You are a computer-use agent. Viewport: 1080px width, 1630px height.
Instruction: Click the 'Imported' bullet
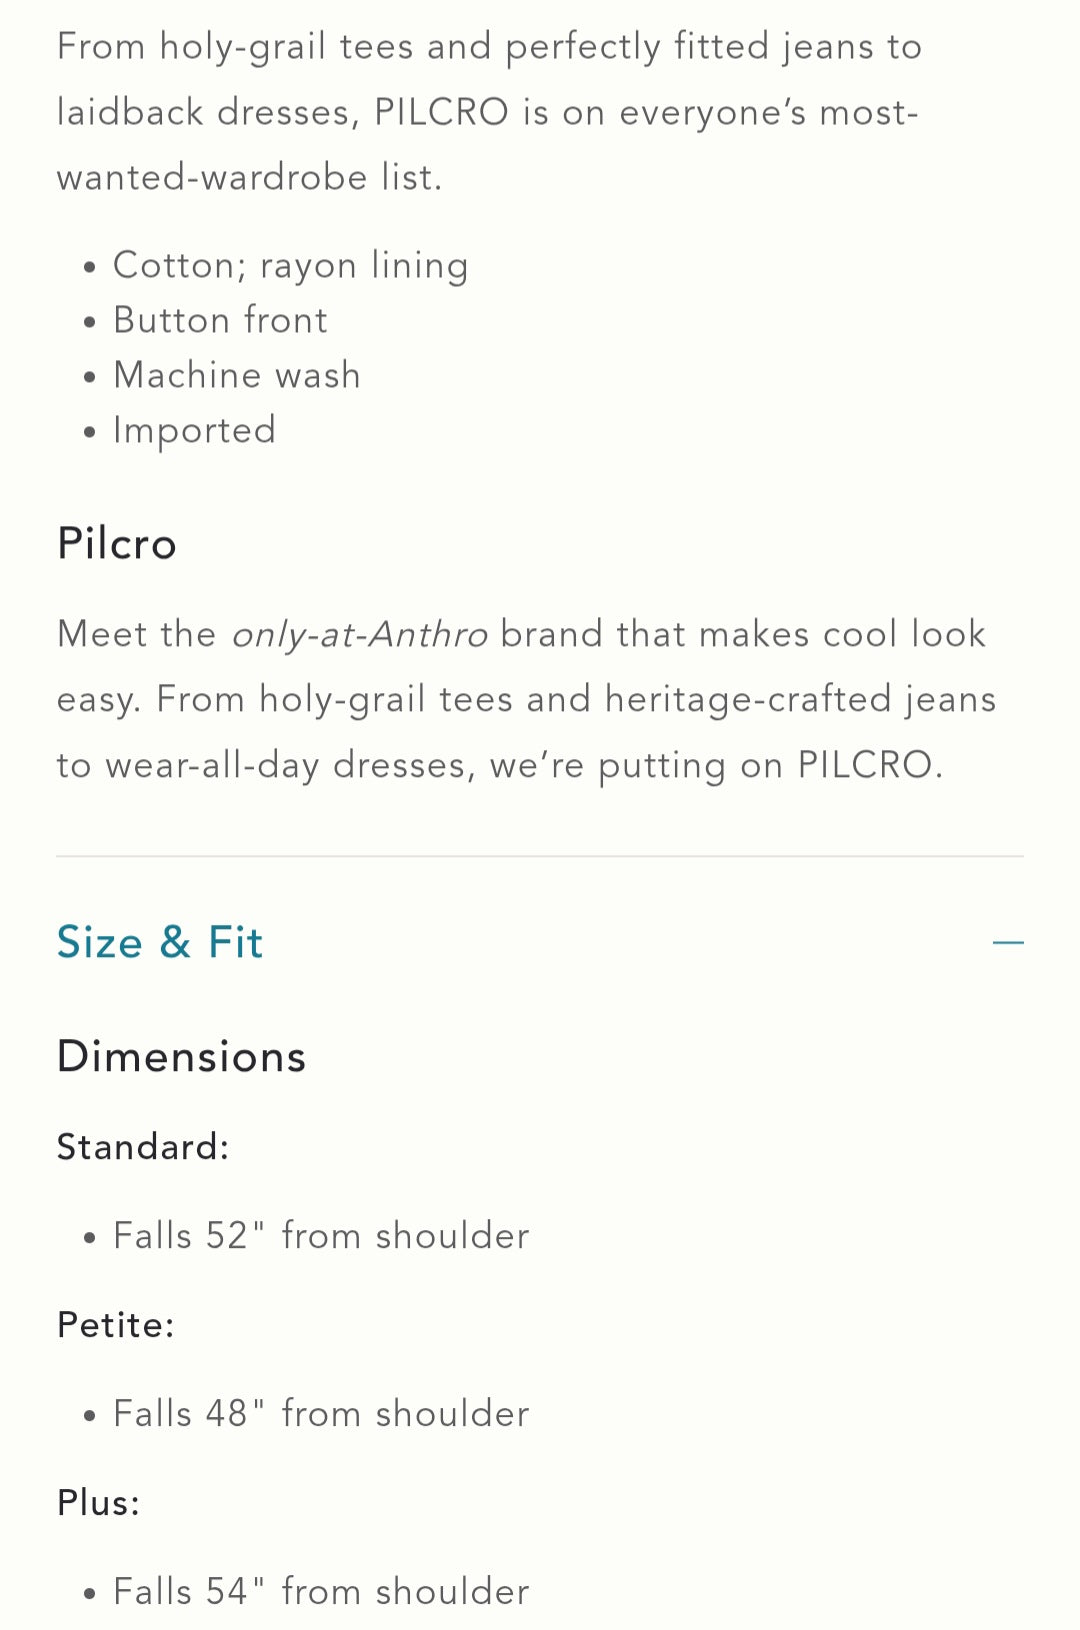[x=194, y=430]
